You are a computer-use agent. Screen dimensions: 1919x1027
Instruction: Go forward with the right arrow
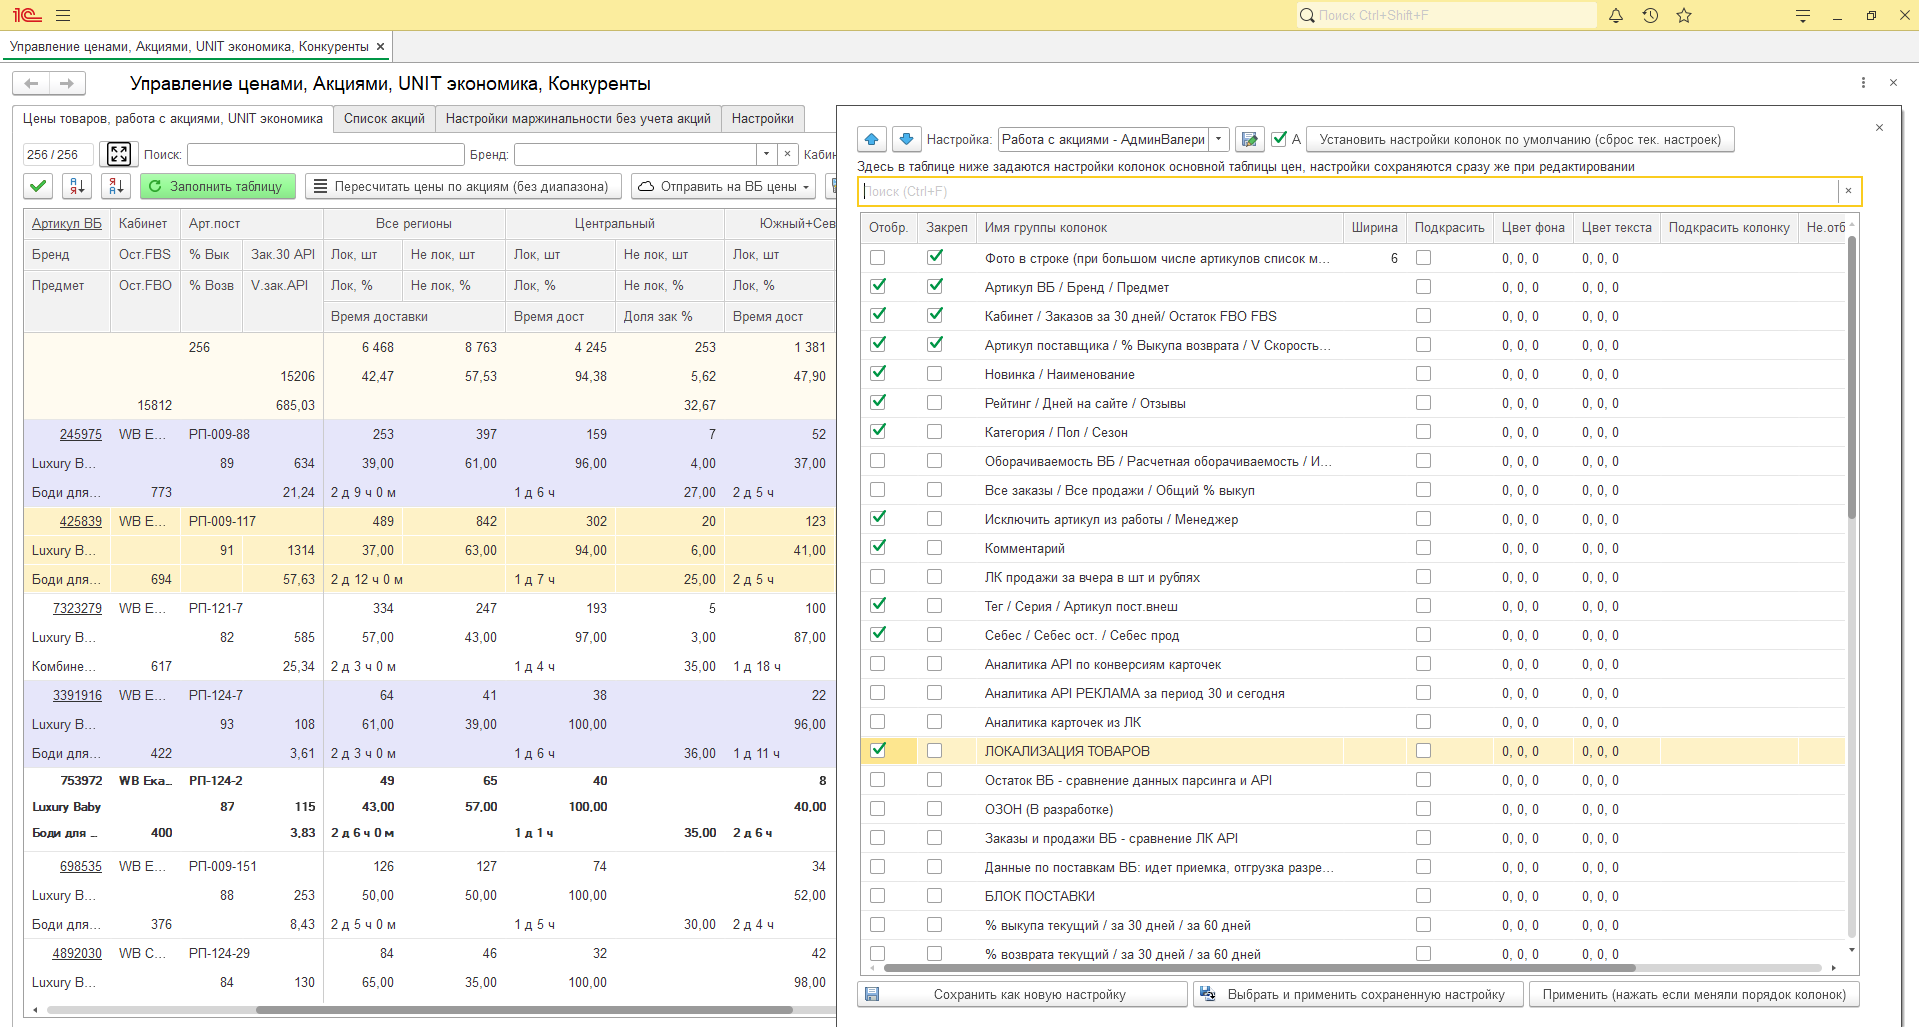pyautogui.click(x=67, y=83)
